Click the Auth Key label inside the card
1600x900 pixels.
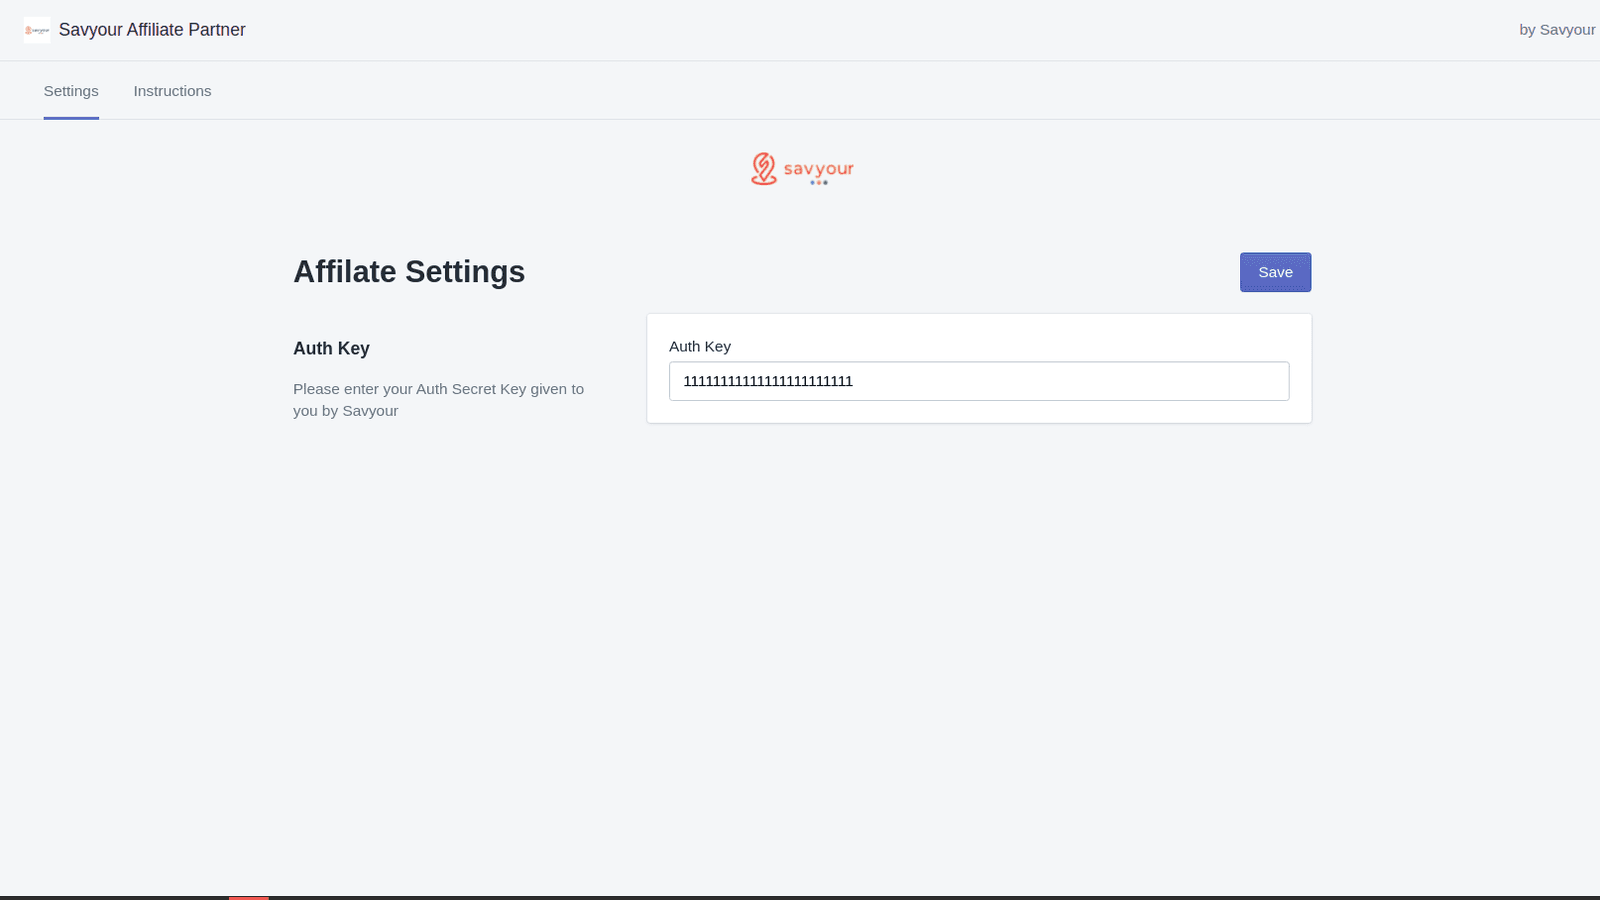coord(699,346)
